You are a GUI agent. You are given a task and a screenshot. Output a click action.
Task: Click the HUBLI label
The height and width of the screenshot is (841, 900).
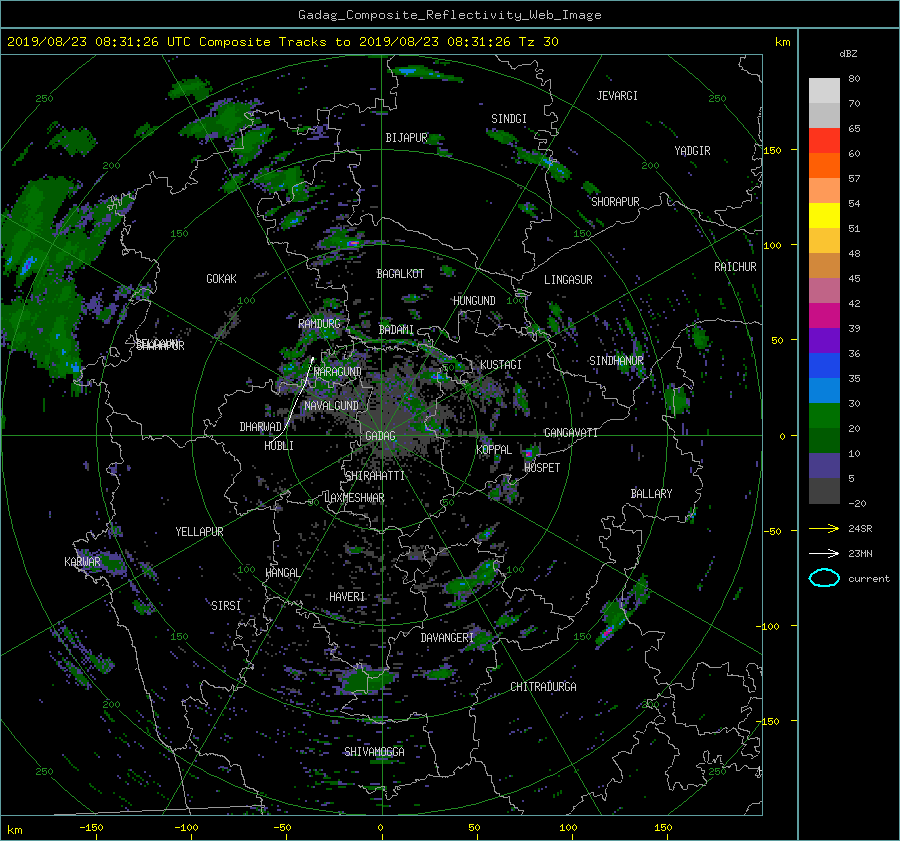(279, 445)
